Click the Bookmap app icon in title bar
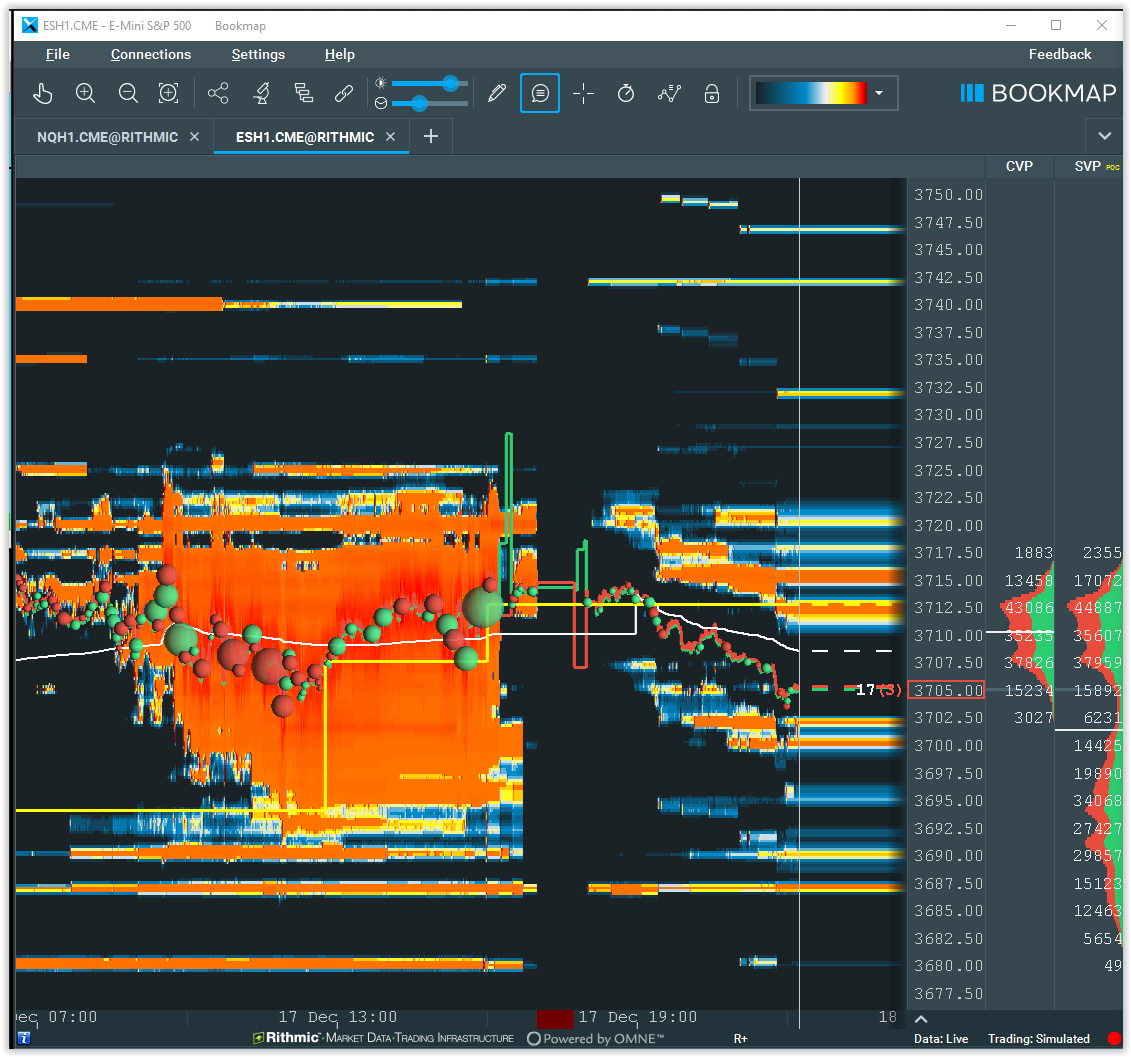This screenshot has width=1131, height=1057. pos(30,25)
